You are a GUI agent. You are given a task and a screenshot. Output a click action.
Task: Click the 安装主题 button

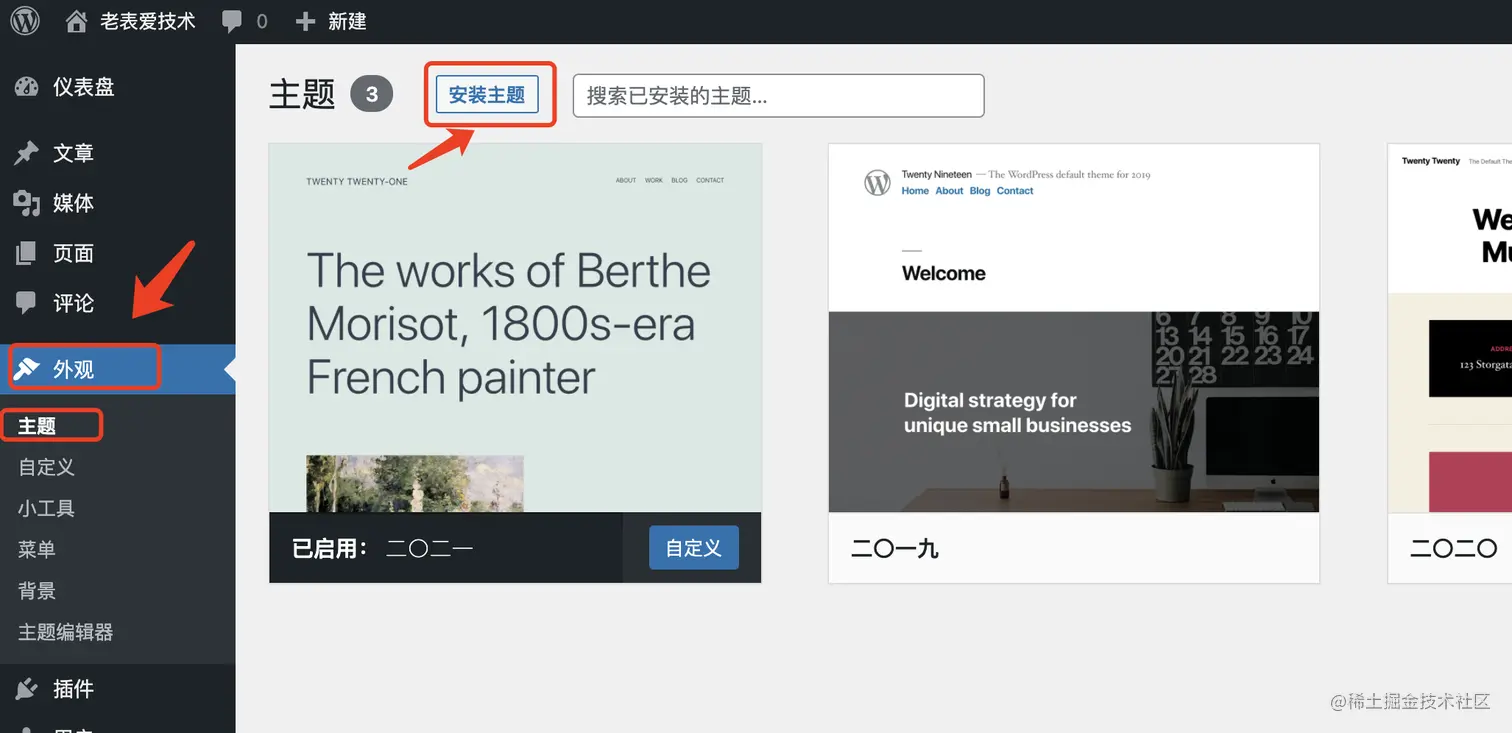(x=487, y=95)
